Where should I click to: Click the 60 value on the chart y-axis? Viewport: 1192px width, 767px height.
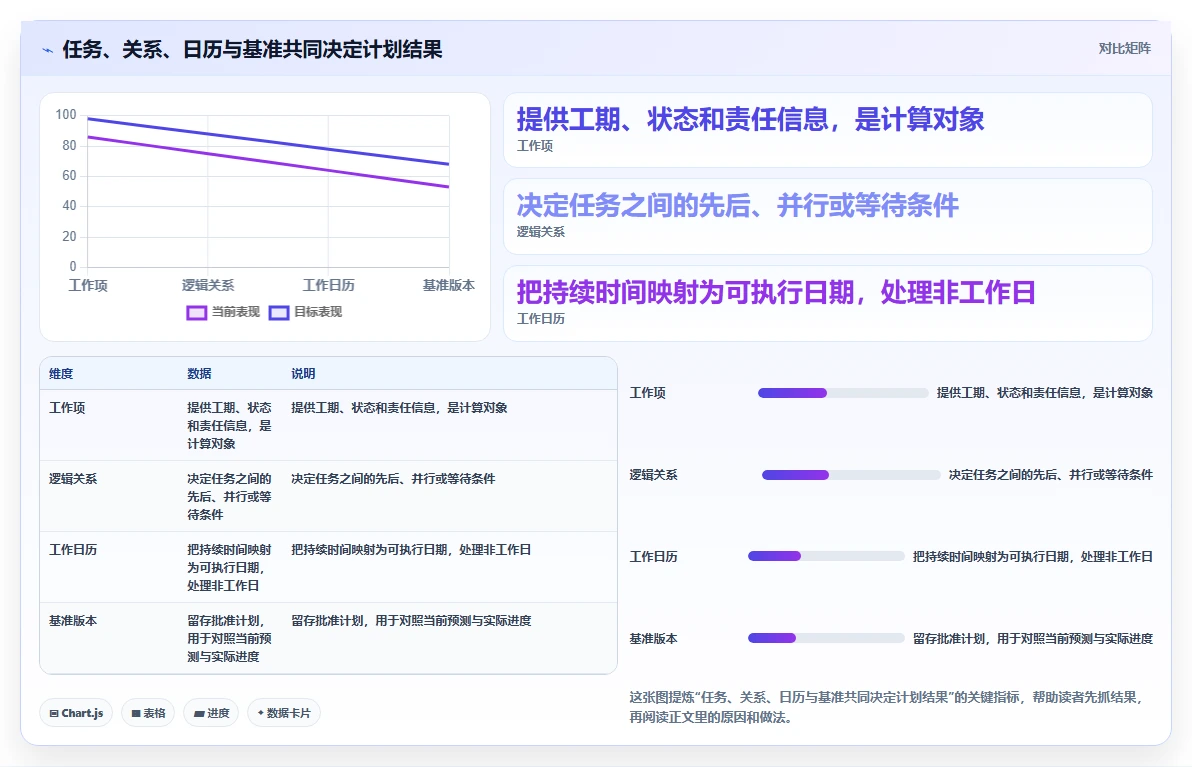[x=69, y=176]
